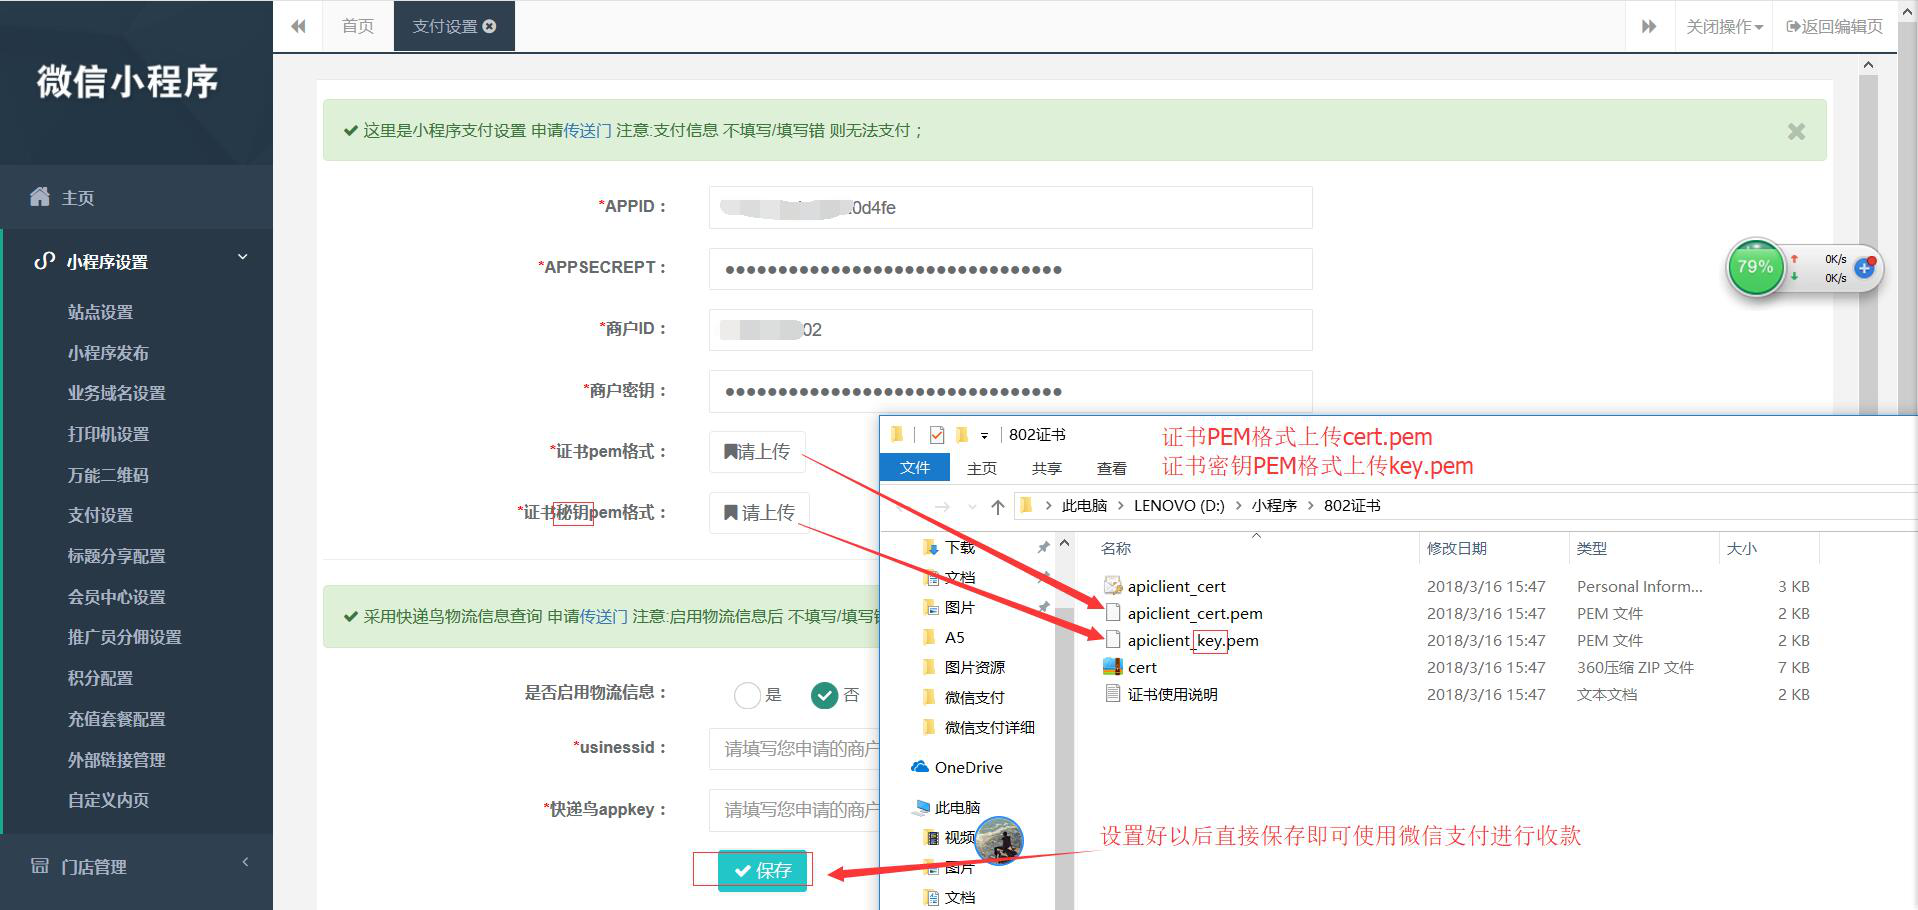The height and width of the screenshot is (910, 1918).
Task: Open 站点设置 in sidebar
Action: click(x=100, y=312)
